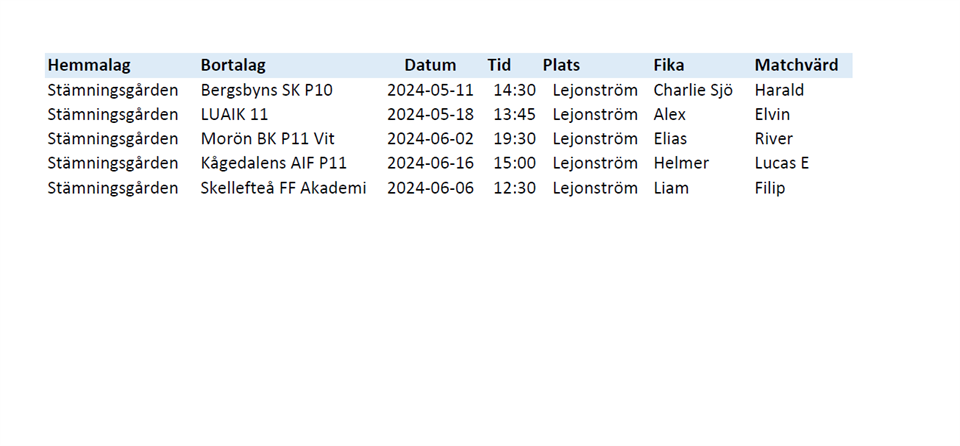The height and width of the screenshot is (446, 960).
Task: Click the Charlie Sjö fika cell
Action: (x=693, y=90)
